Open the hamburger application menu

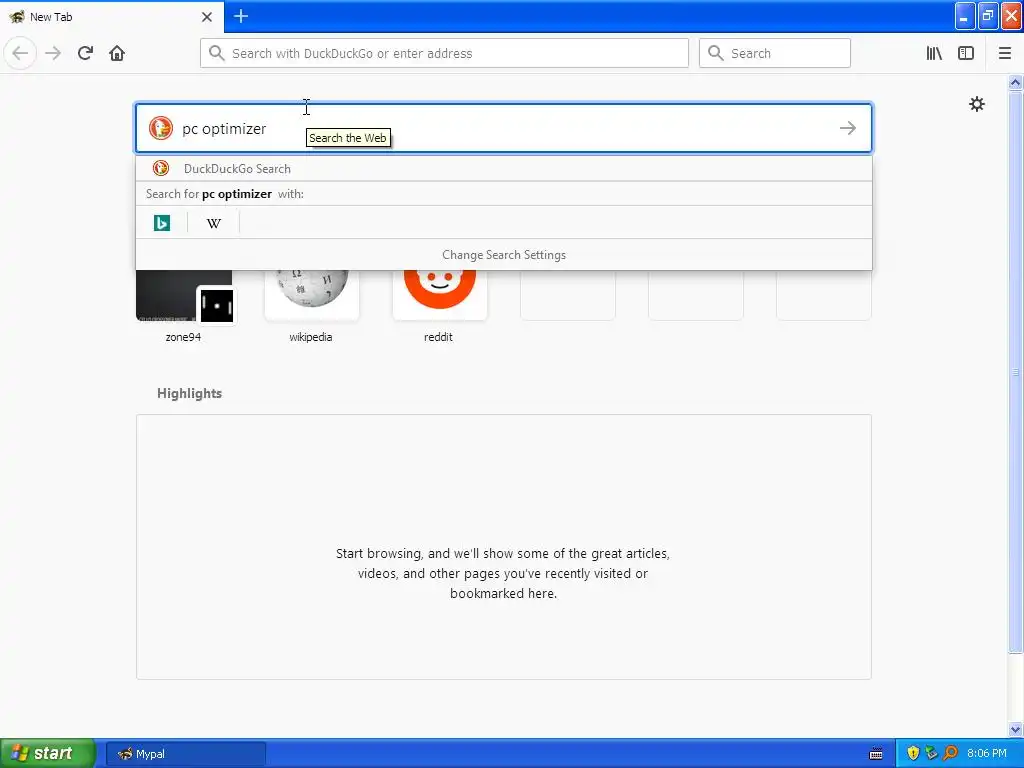[1005, 53]
